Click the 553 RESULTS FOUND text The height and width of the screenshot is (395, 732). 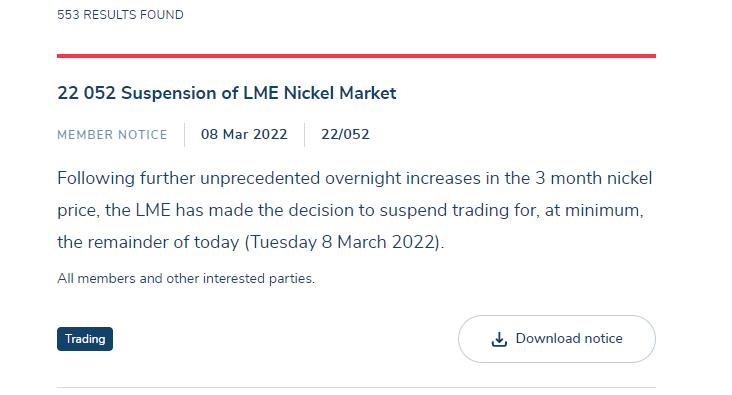tap(120, 15)
